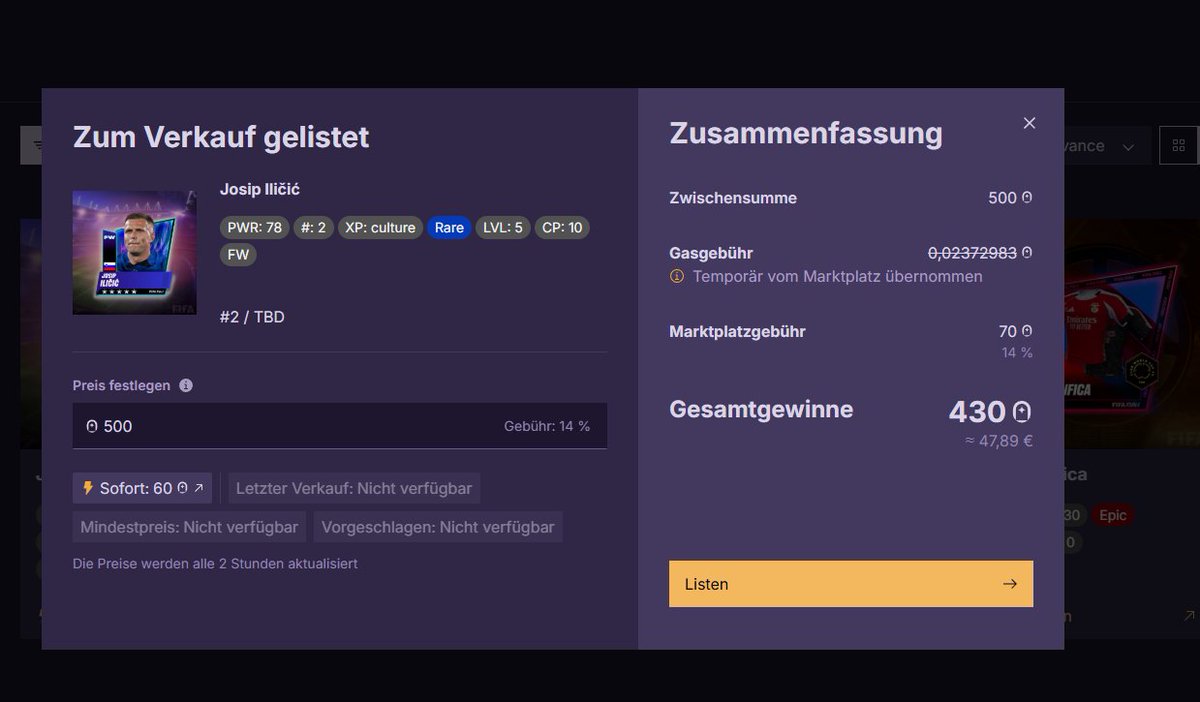The image size is (1200, 702).
Task: Click the warning icon beside Temporär vom Marktplatz
Action: (677, 276)
